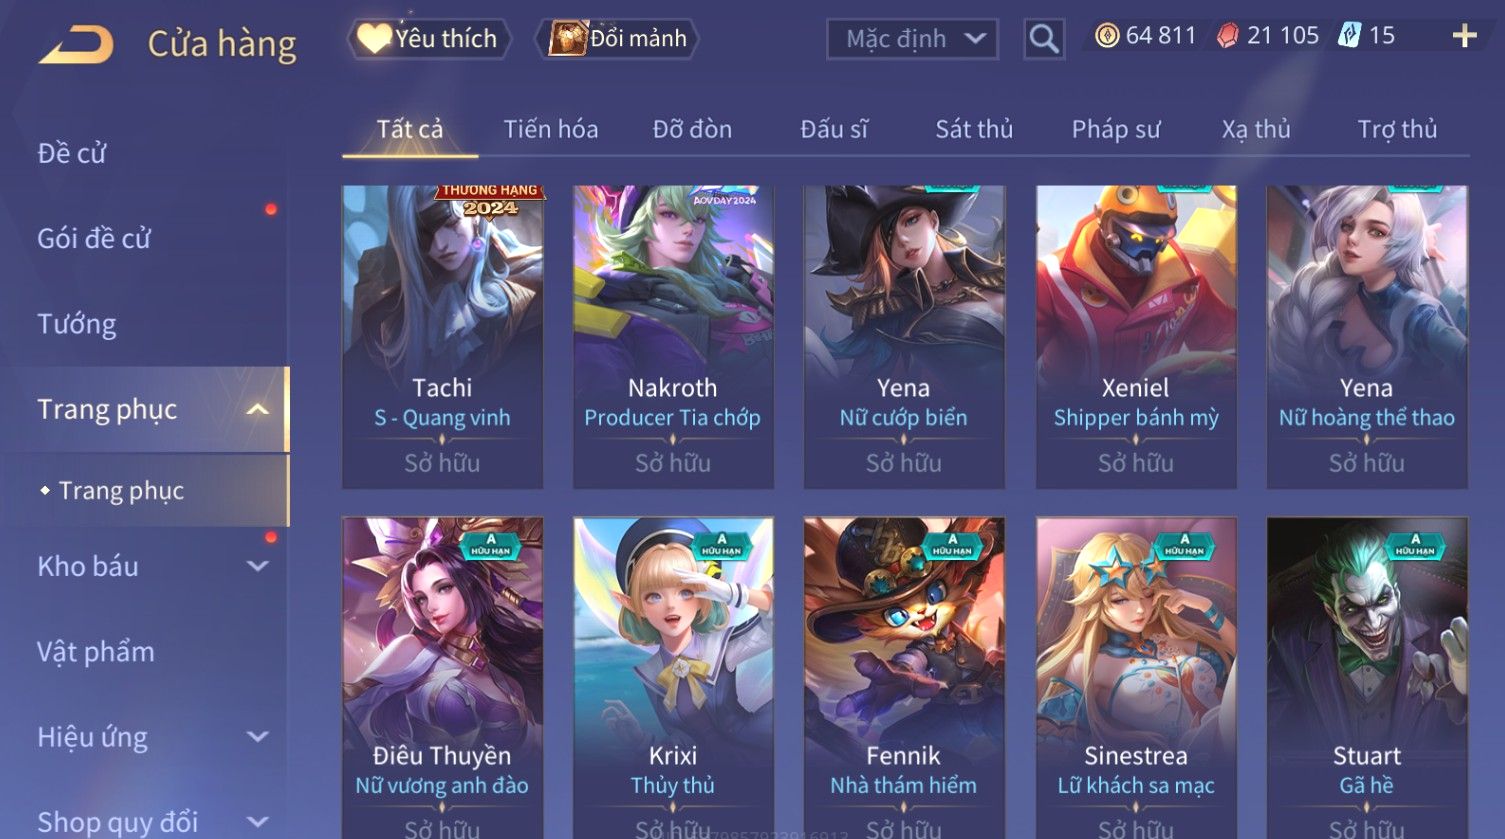The image size is (1505, 839).
Task: Open Yêu thích favorites heart button
Action: (x=429, y=39)
